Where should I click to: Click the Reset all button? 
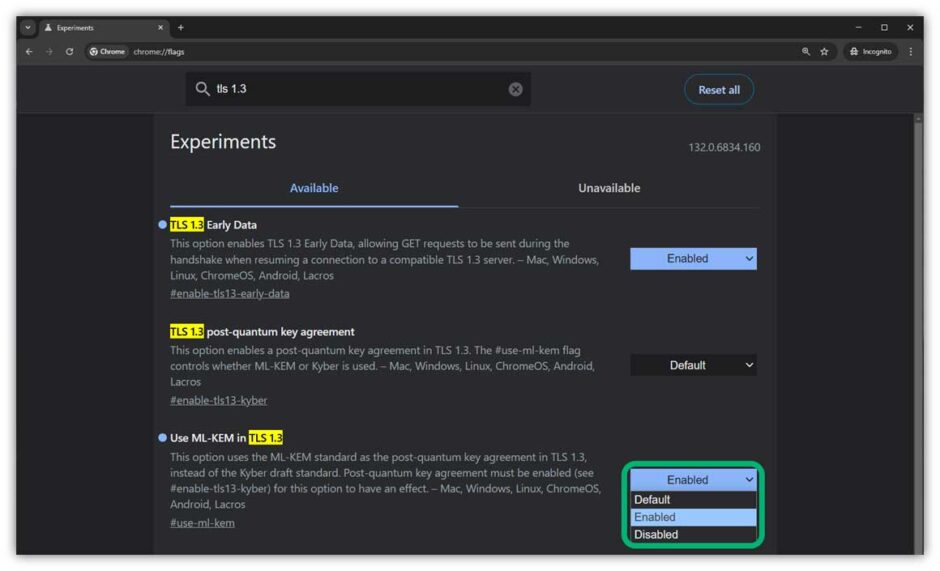click(719, 90)
